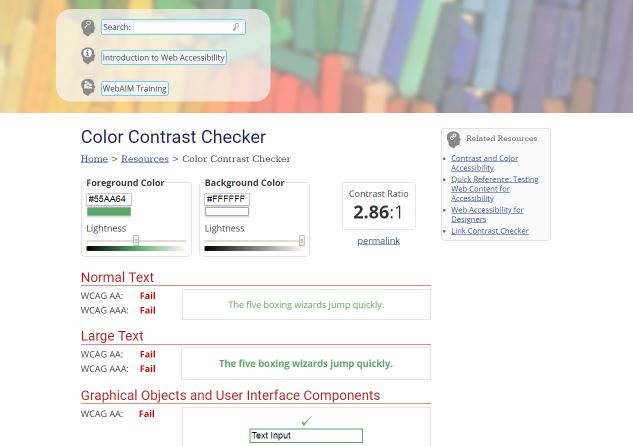Go to Home in the breadcrumb
This screenshot has height=446, width=633.
pos(94,159)
